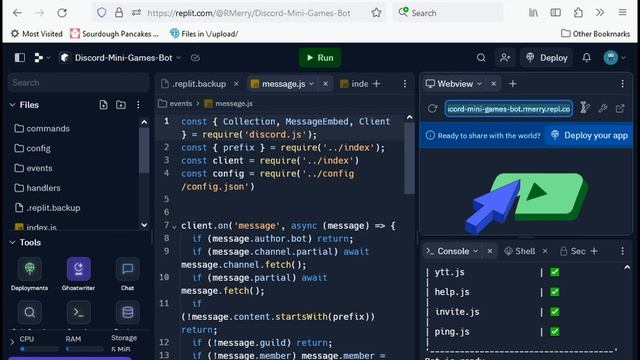Viewport: 640px width, 360px height.
Task: Open the Sourdough Pancakes bookmark
Action: click(x=115, y=34)
